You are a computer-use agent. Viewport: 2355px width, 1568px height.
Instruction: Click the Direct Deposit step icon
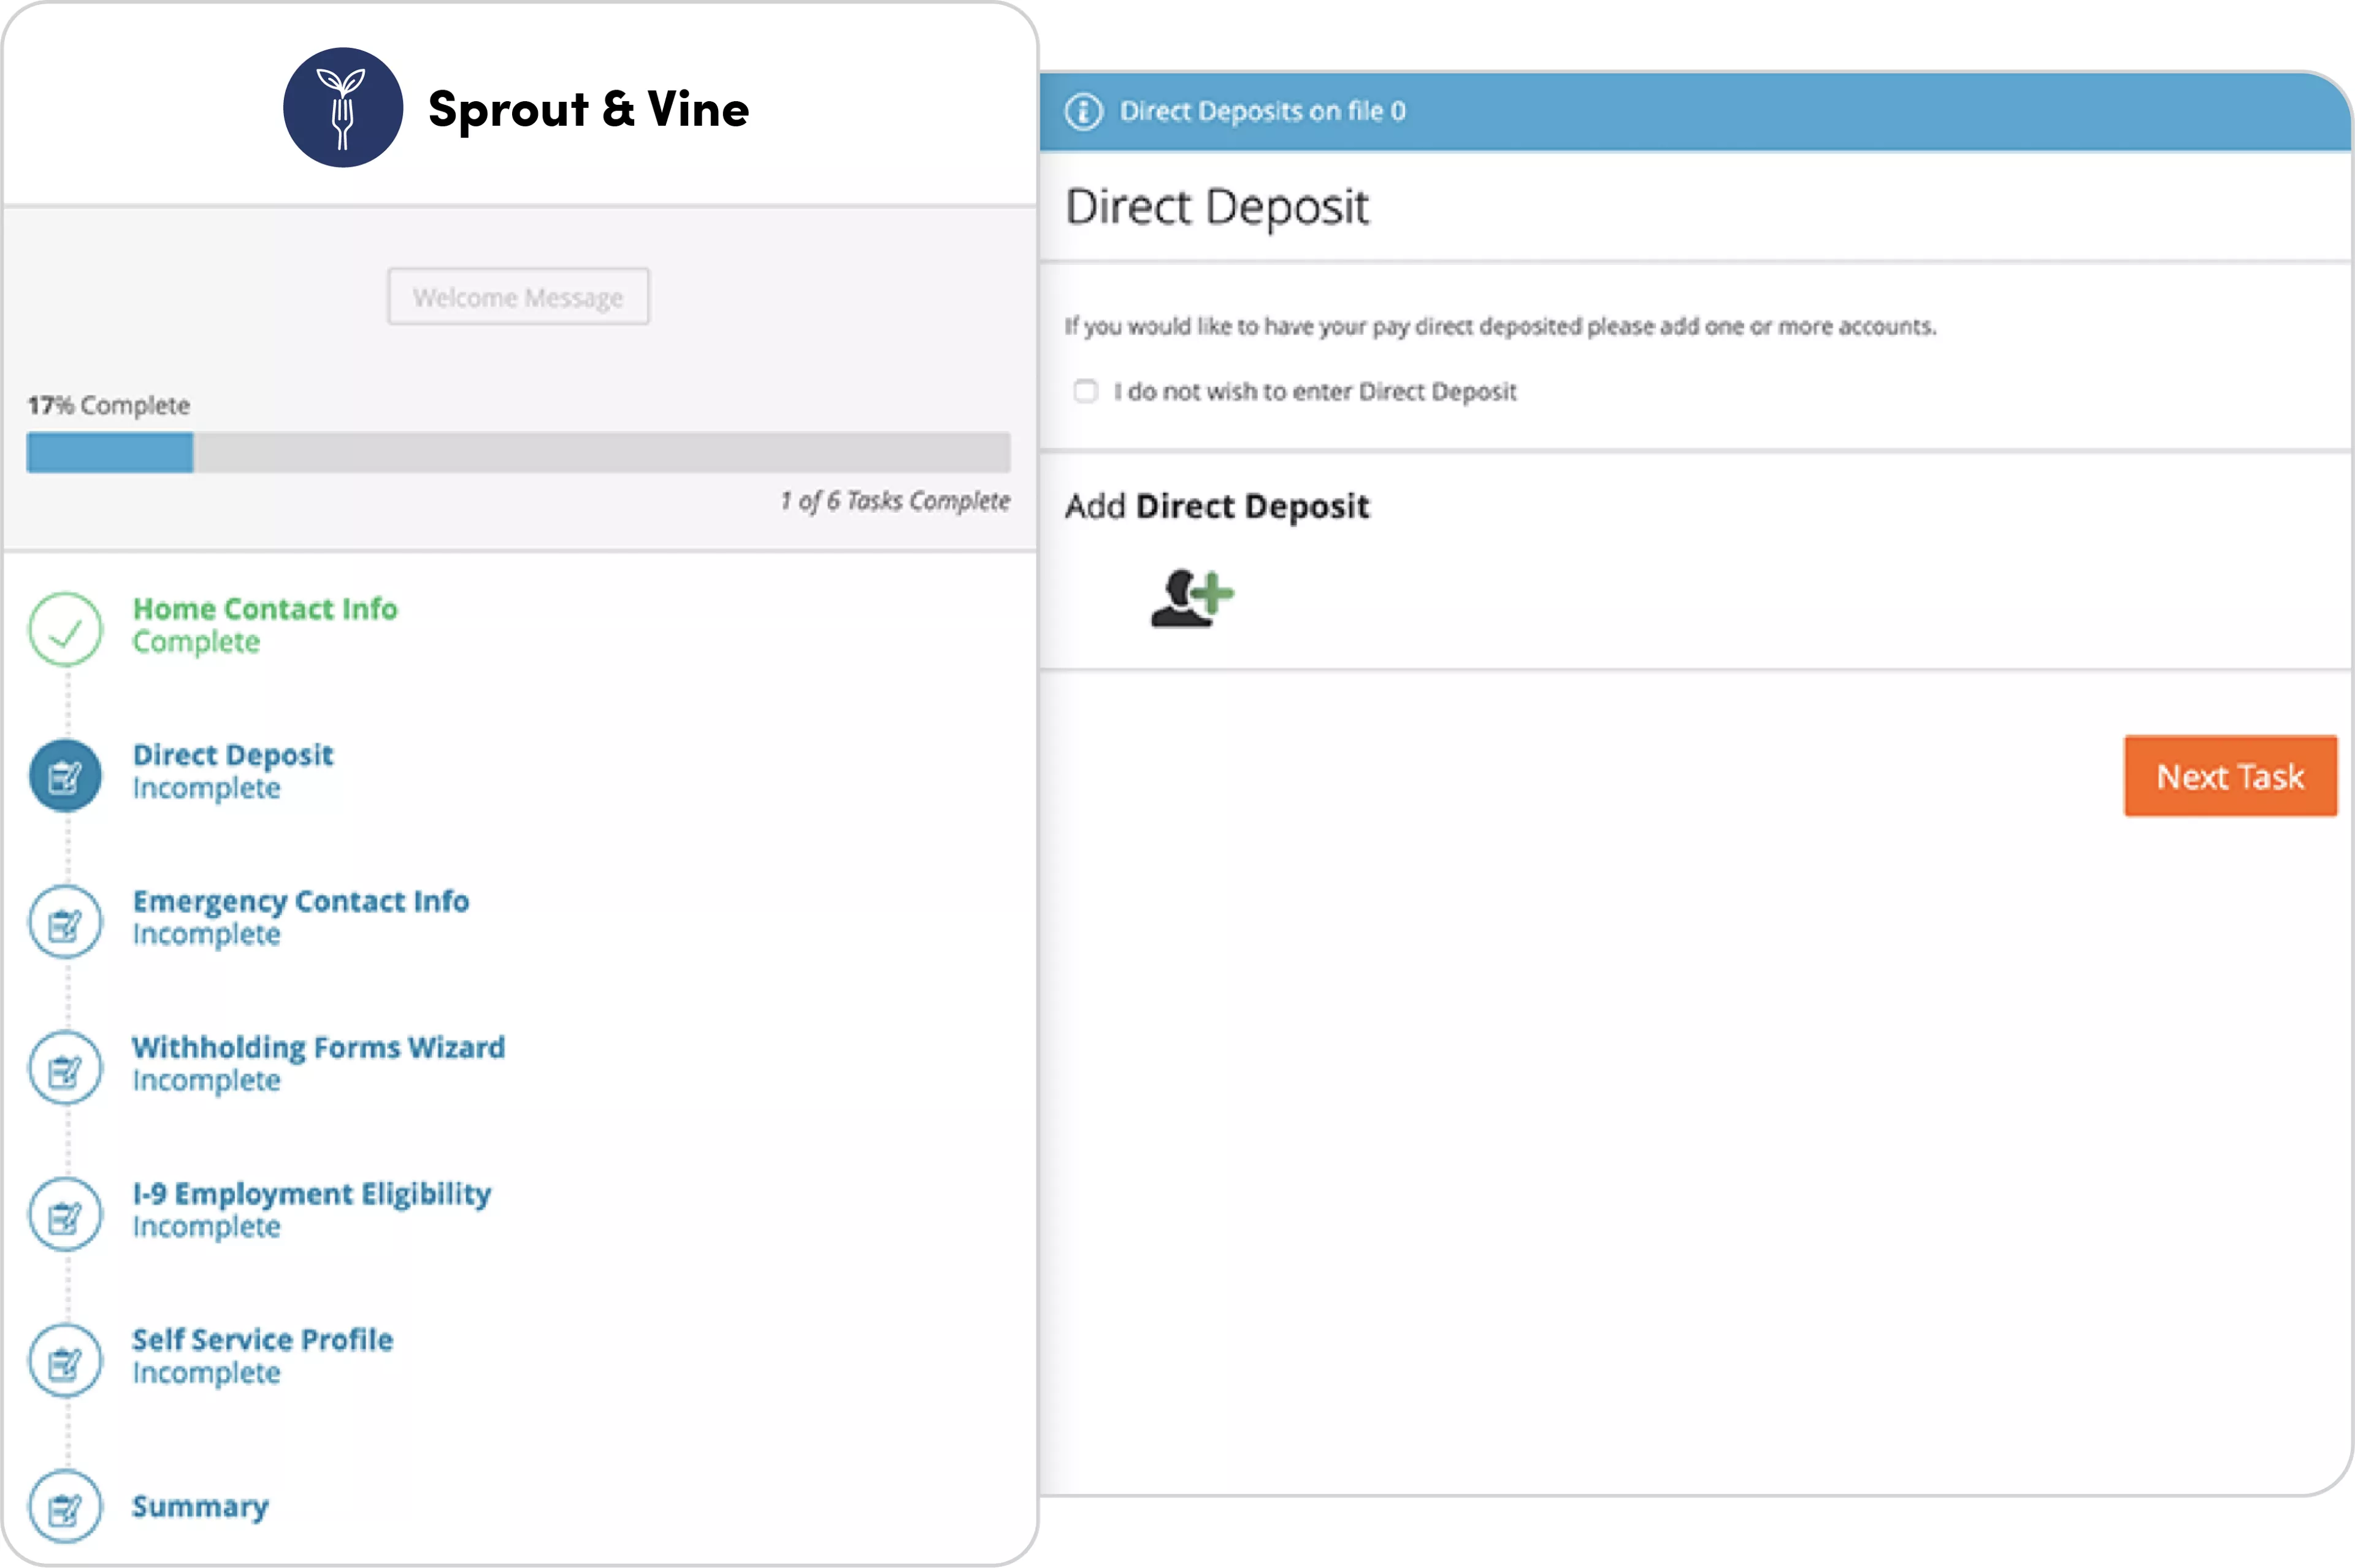click(x=65, y=776)
